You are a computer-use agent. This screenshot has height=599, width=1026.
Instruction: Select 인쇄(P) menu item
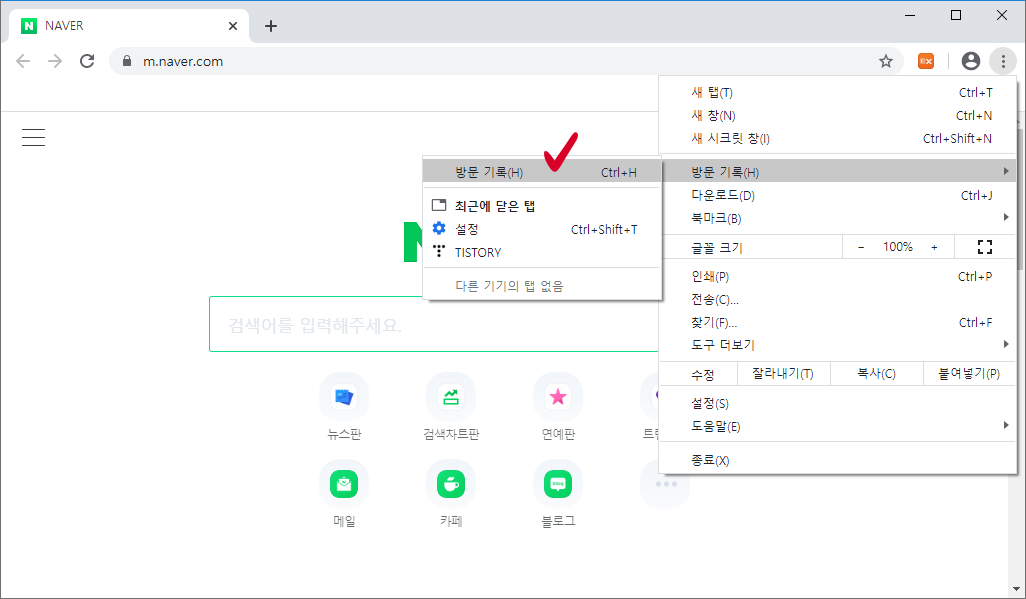click(x=838, y=276)
